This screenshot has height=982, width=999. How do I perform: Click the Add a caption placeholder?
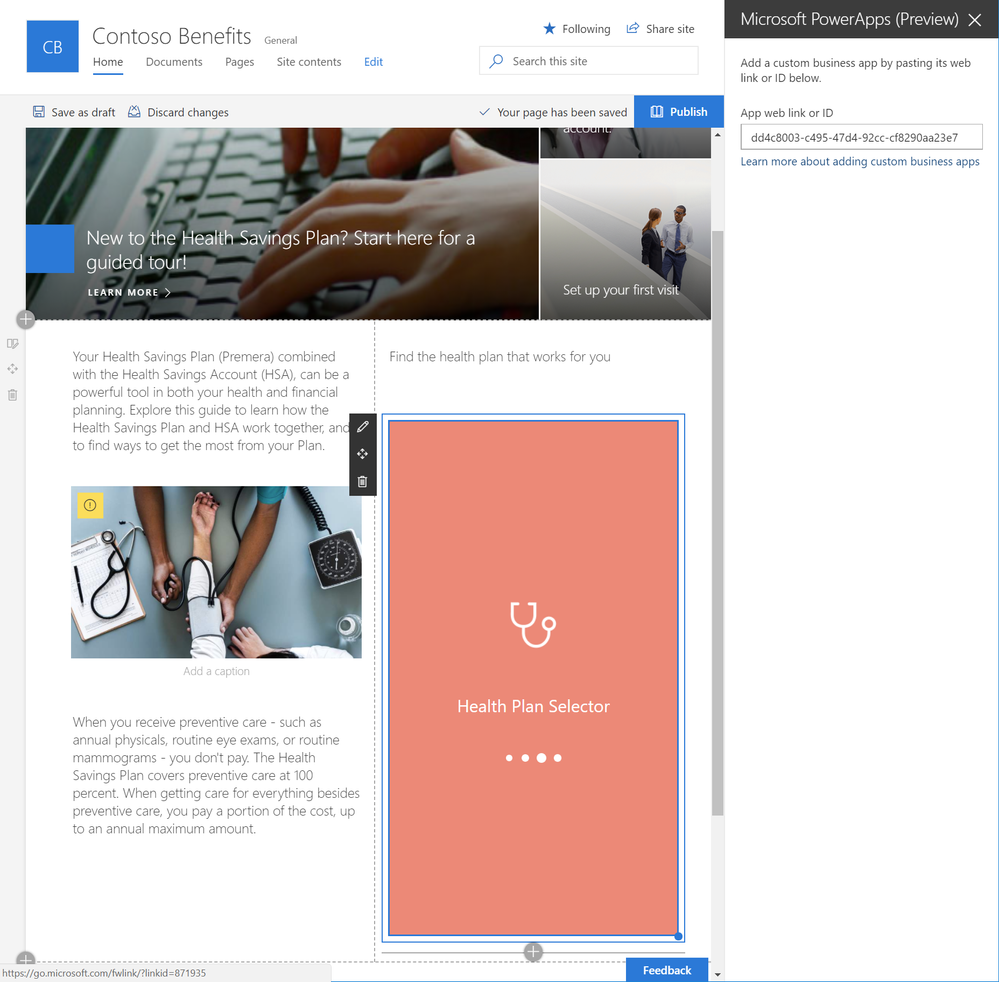(216, 671)
